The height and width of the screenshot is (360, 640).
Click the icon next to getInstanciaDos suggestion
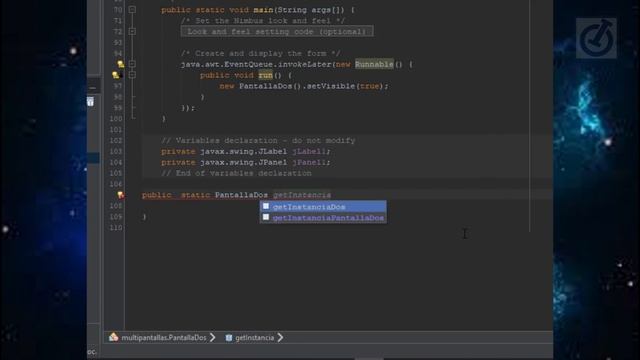266,206
